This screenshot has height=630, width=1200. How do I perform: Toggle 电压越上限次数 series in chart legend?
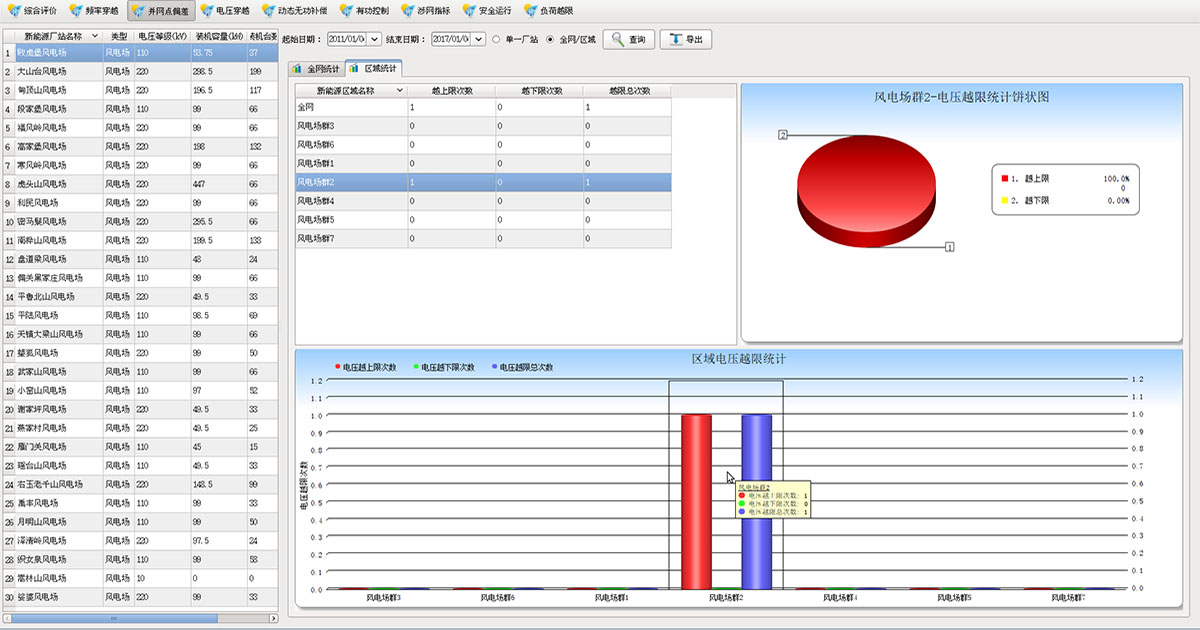[x=366, y=367]
